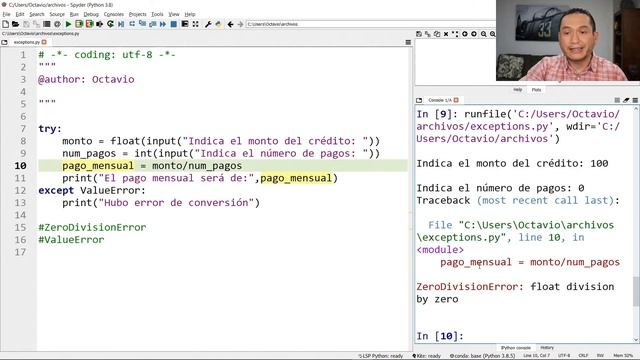Click the debugger step-return icon
Image resolution: width=640 pixels, height=360 pixels.
153,24
